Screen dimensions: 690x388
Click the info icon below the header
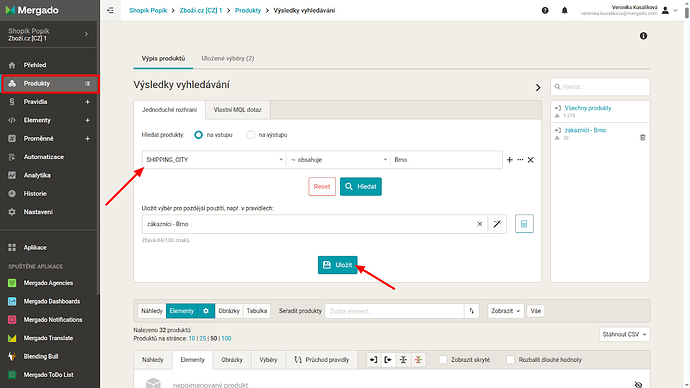tap(643, 36)
